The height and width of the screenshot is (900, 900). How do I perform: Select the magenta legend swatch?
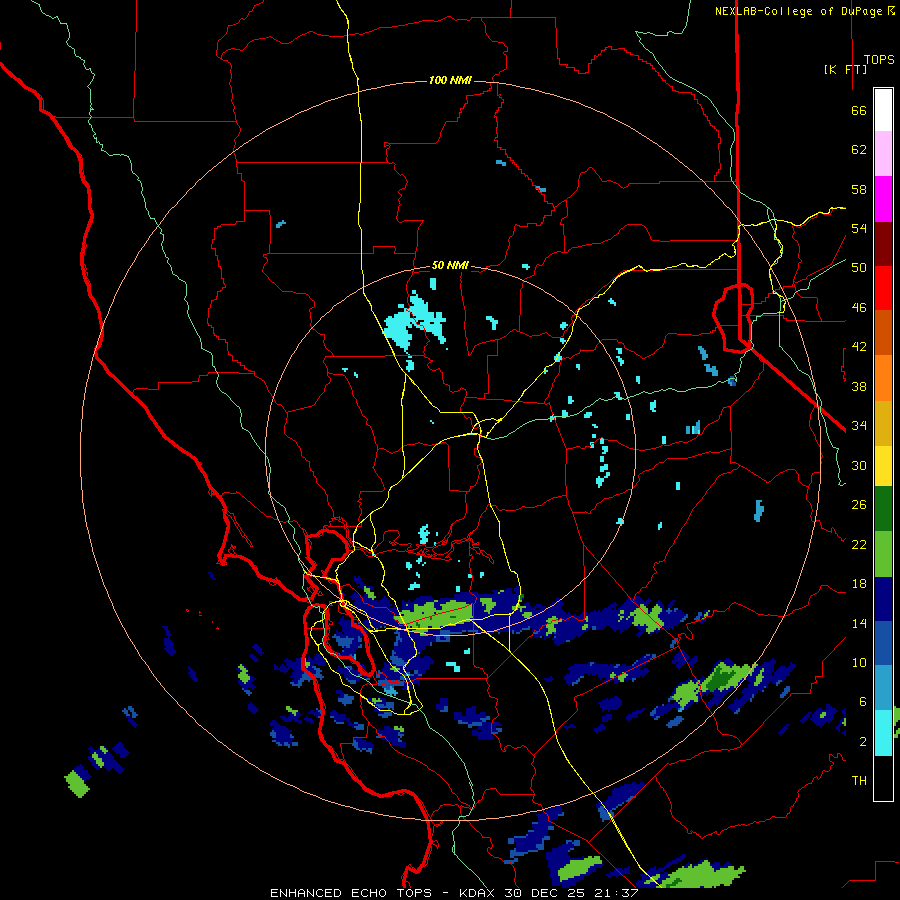pyautogui.click(x=883, y=199)
